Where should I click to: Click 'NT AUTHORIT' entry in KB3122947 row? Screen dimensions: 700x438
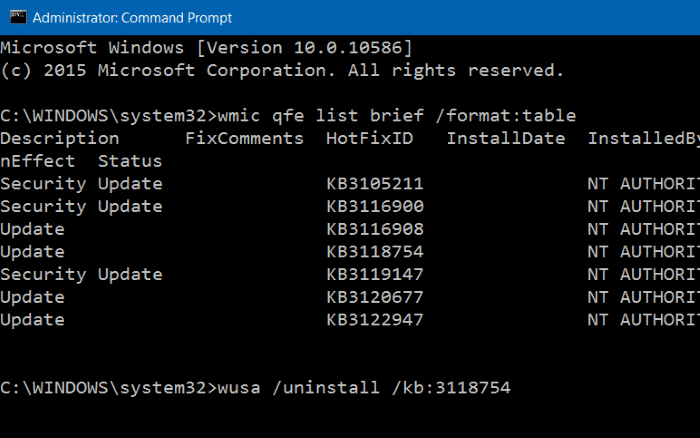click(x=644, y=320)
